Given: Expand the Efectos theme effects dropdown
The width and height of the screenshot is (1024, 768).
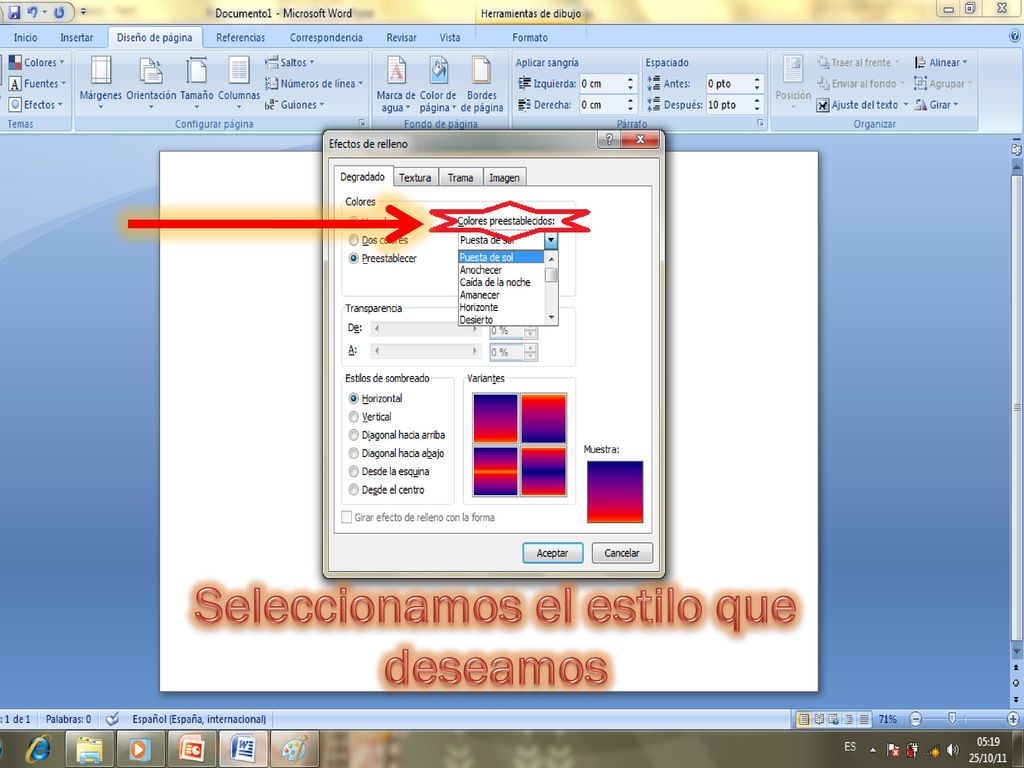Looking at the screenshot, I should 36,104.
